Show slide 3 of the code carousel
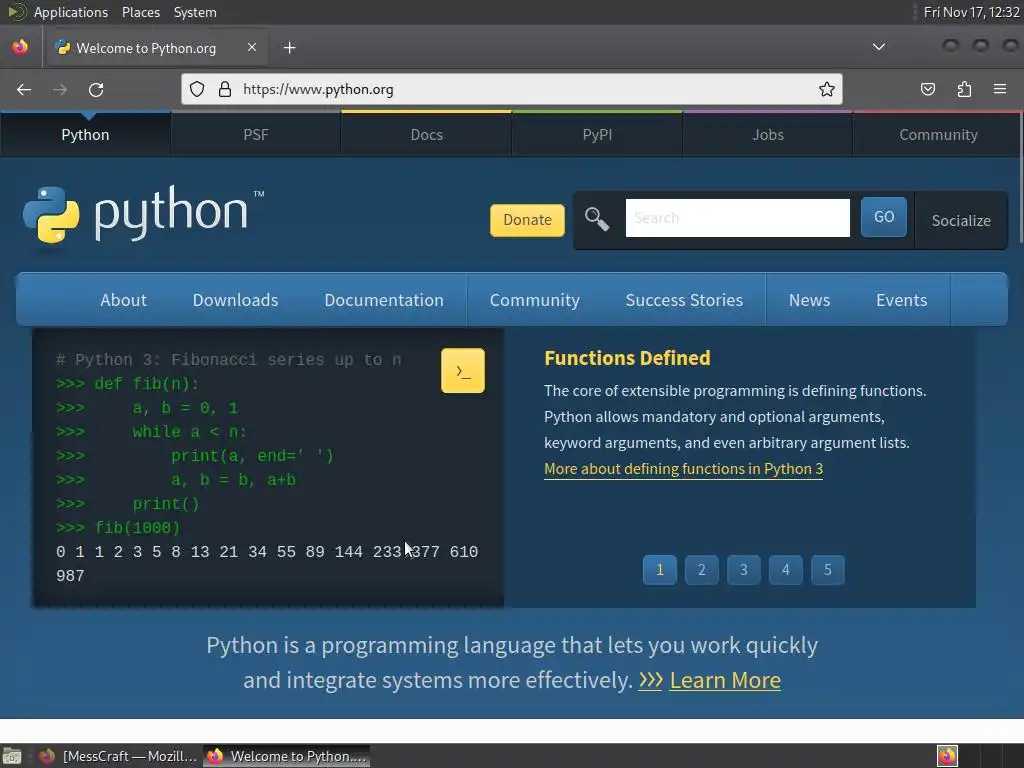Image resolution: width=1024 pixels, height=768 pixels. (x=743, y=569)
